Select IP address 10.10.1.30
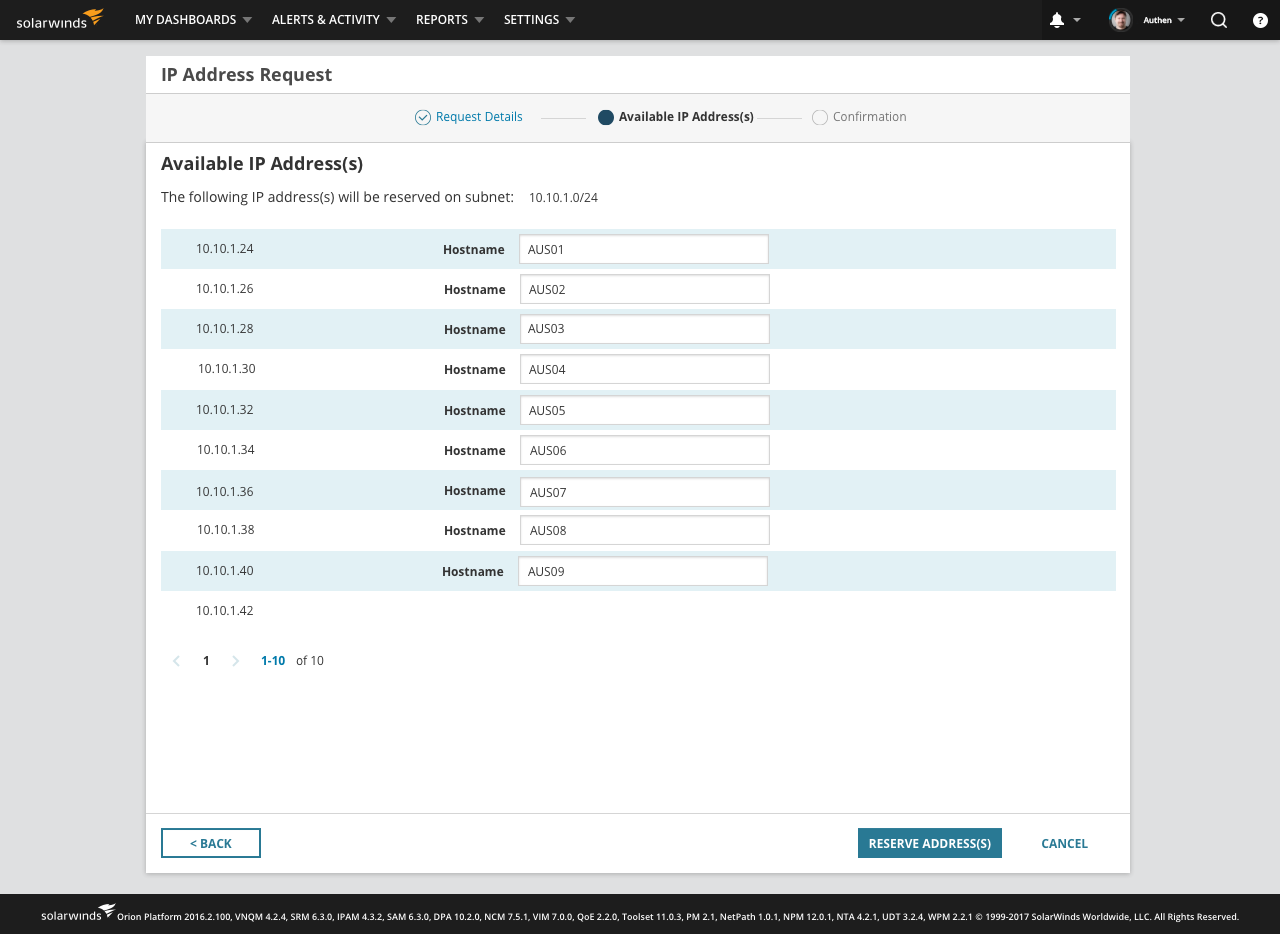1280x934 pixels. click(227, 369)
